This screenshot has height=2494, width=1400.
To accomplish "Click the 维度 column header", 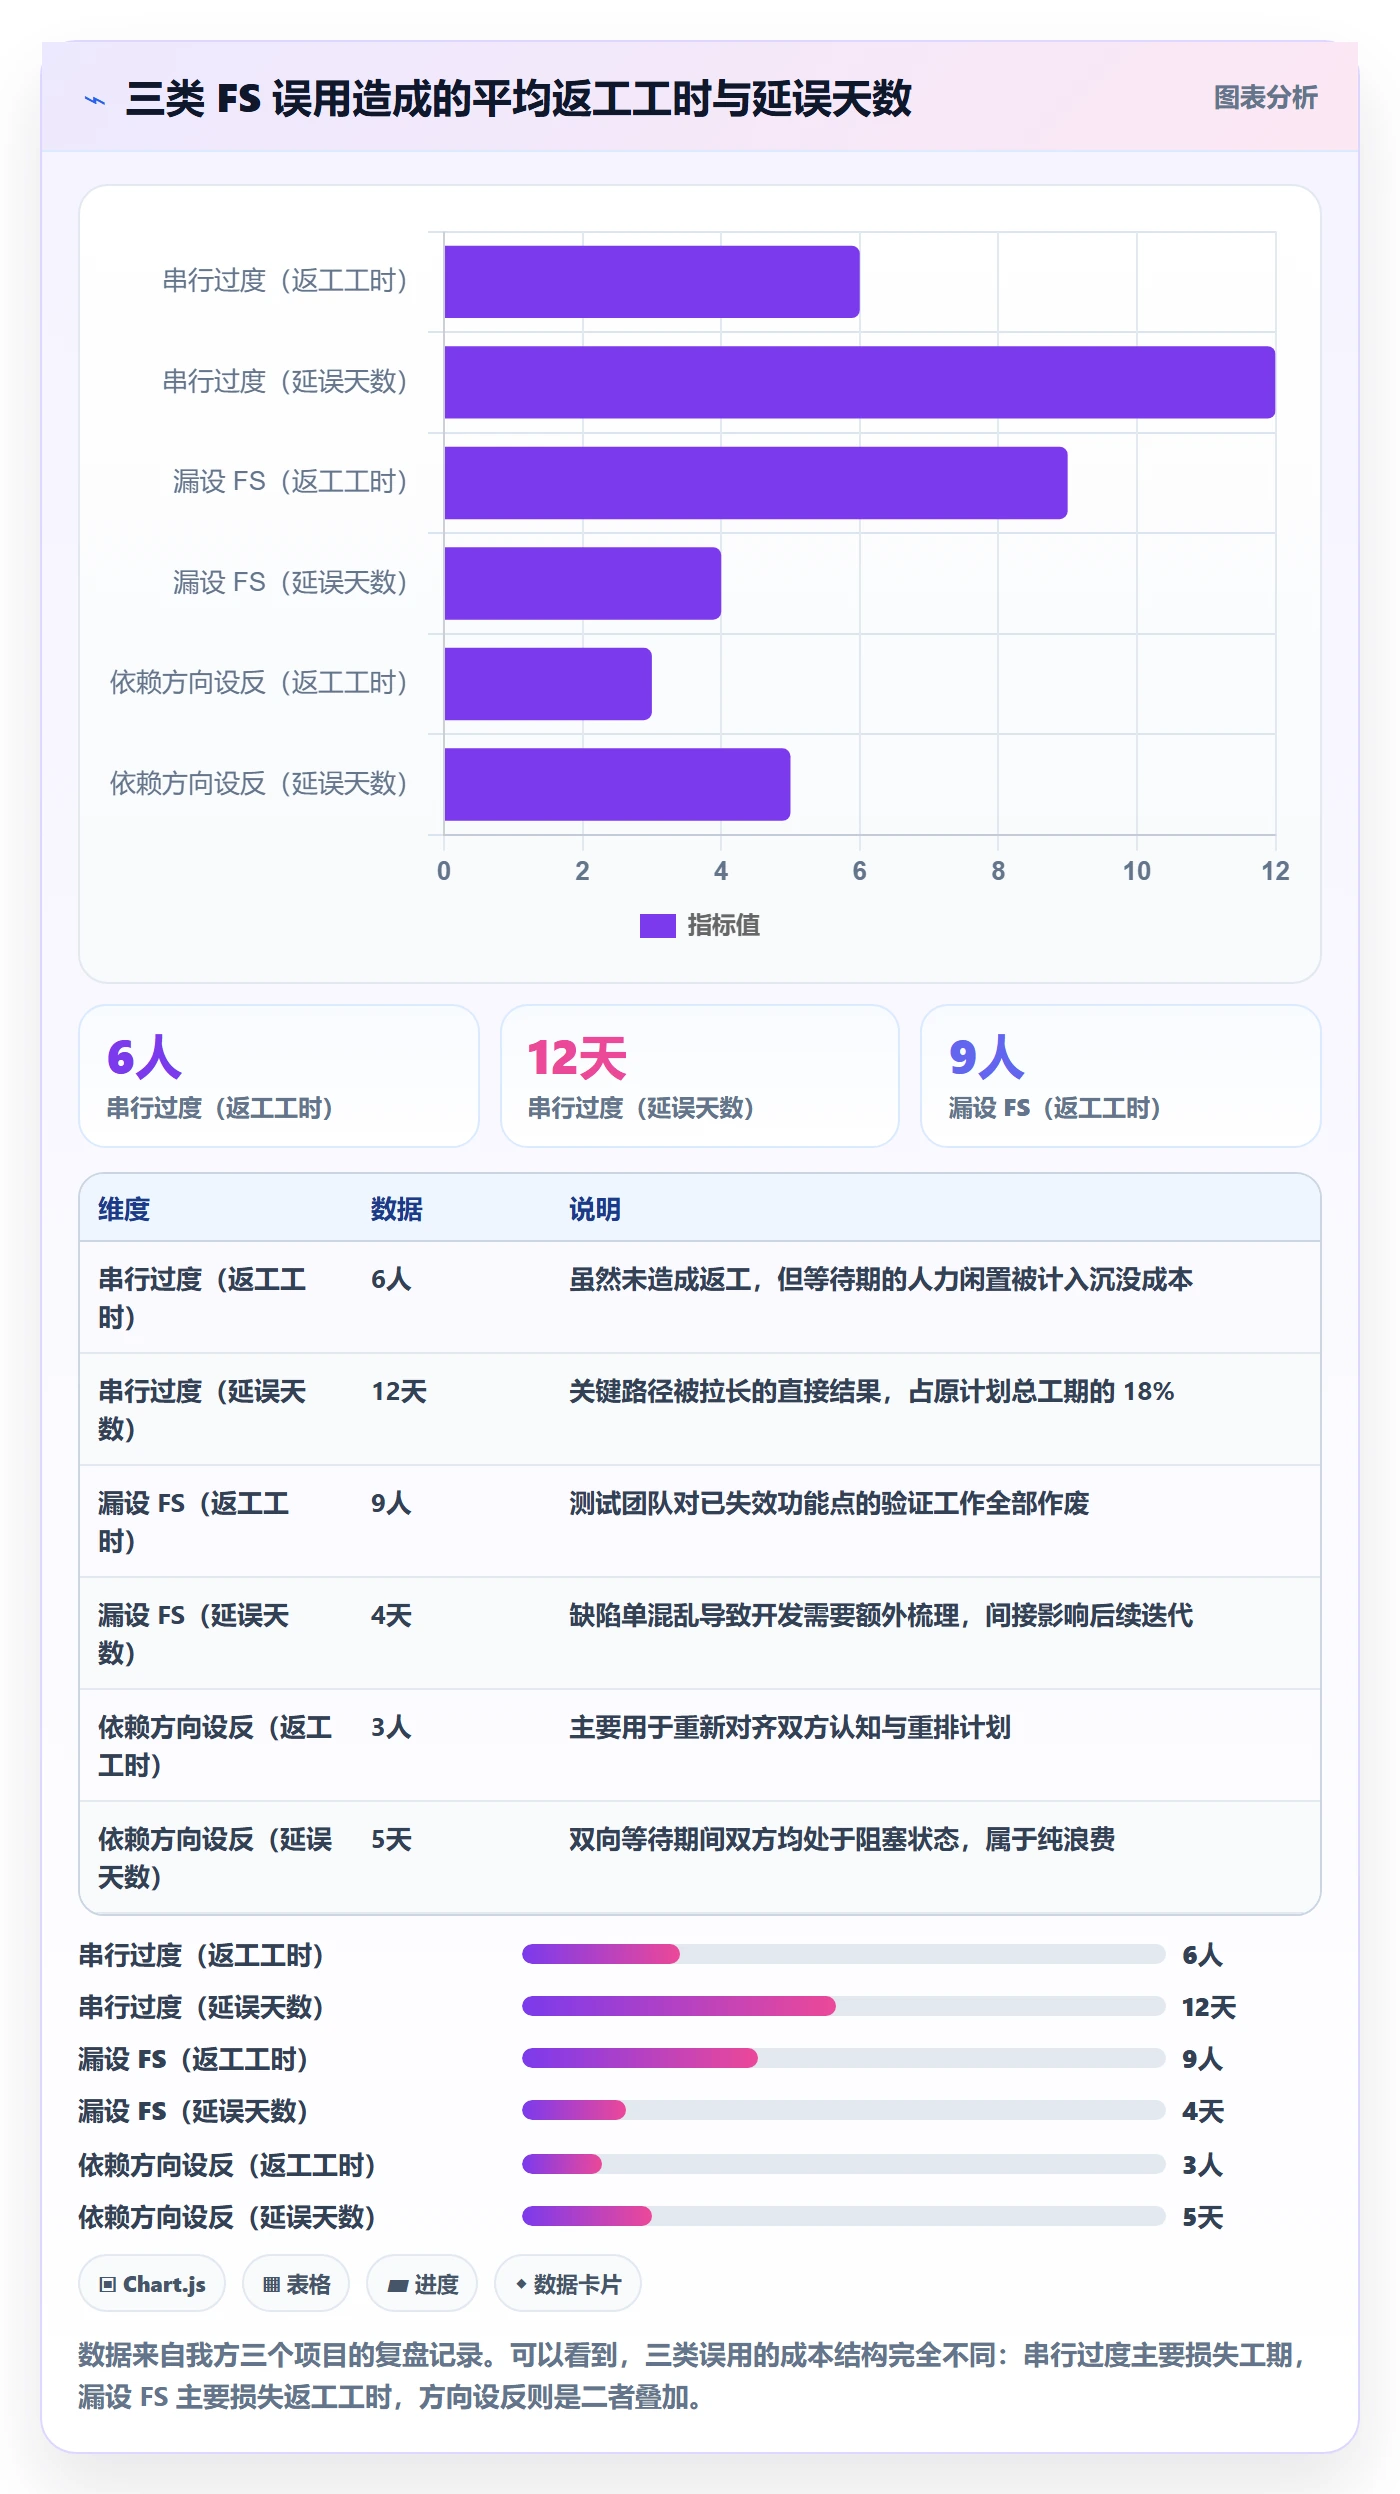I will coord(124,1209).
